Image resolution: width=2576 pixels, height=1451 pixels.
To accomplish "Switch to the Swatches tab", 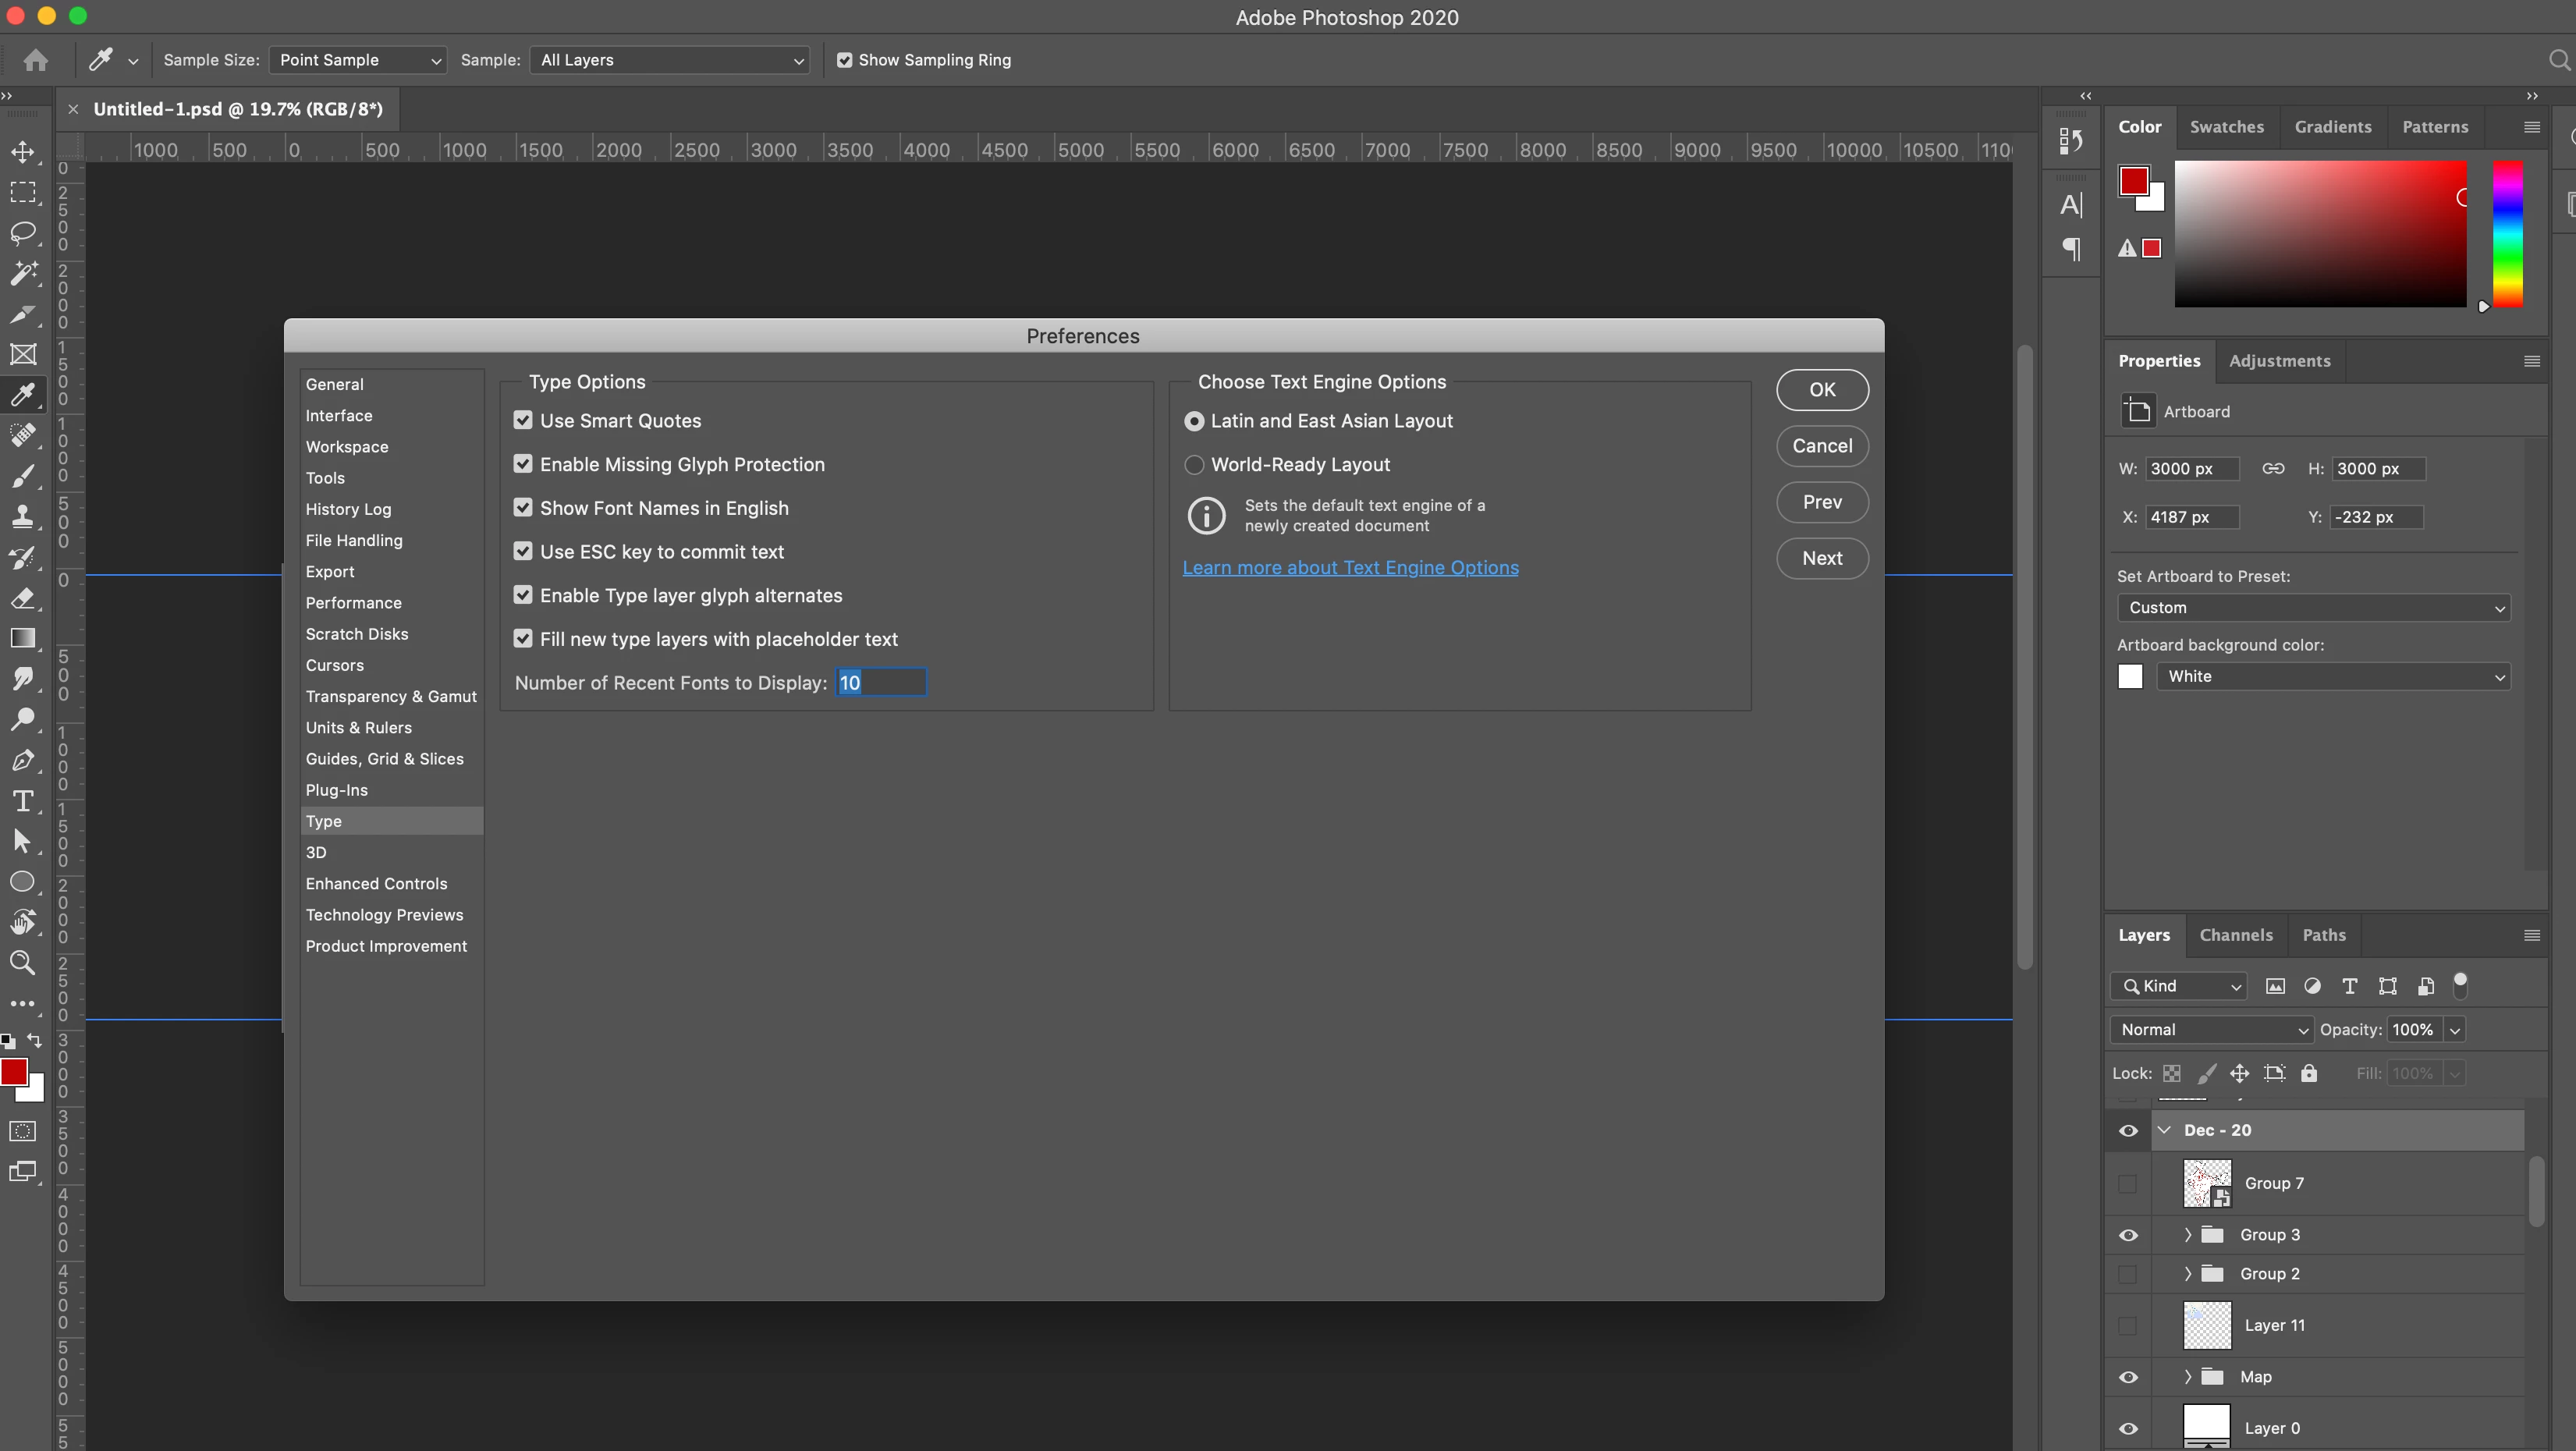I will click(2226, 127).
